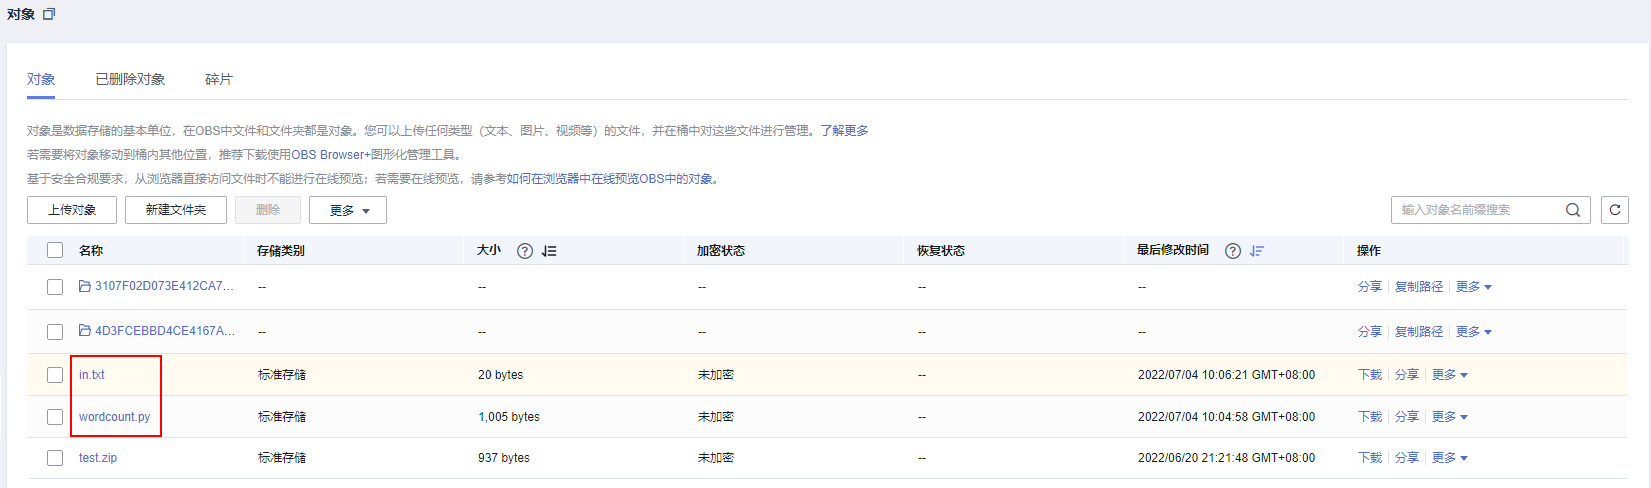
Task: Toggle the select-all checkbox in header
Action: 55,250
